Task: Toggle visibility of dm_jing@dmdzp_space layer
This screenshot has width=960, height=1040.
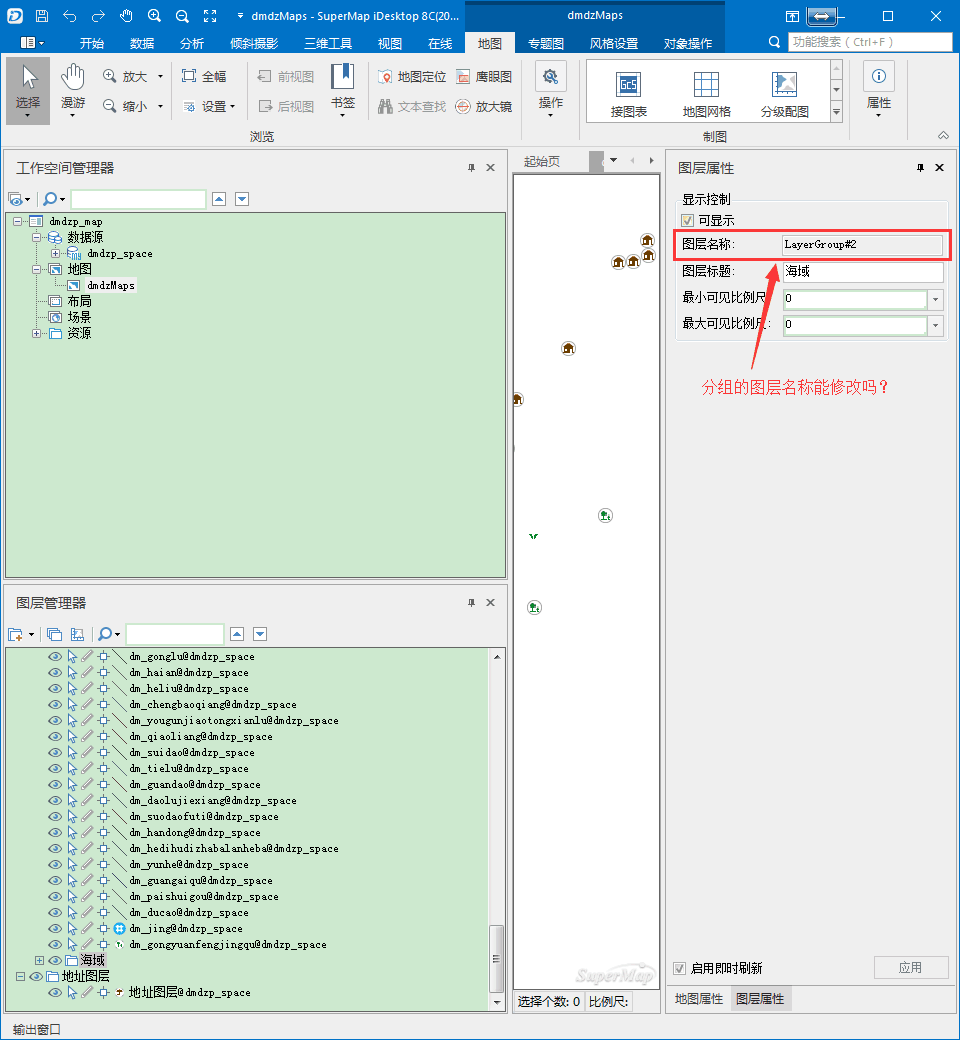Action: [x=55, y=929]
